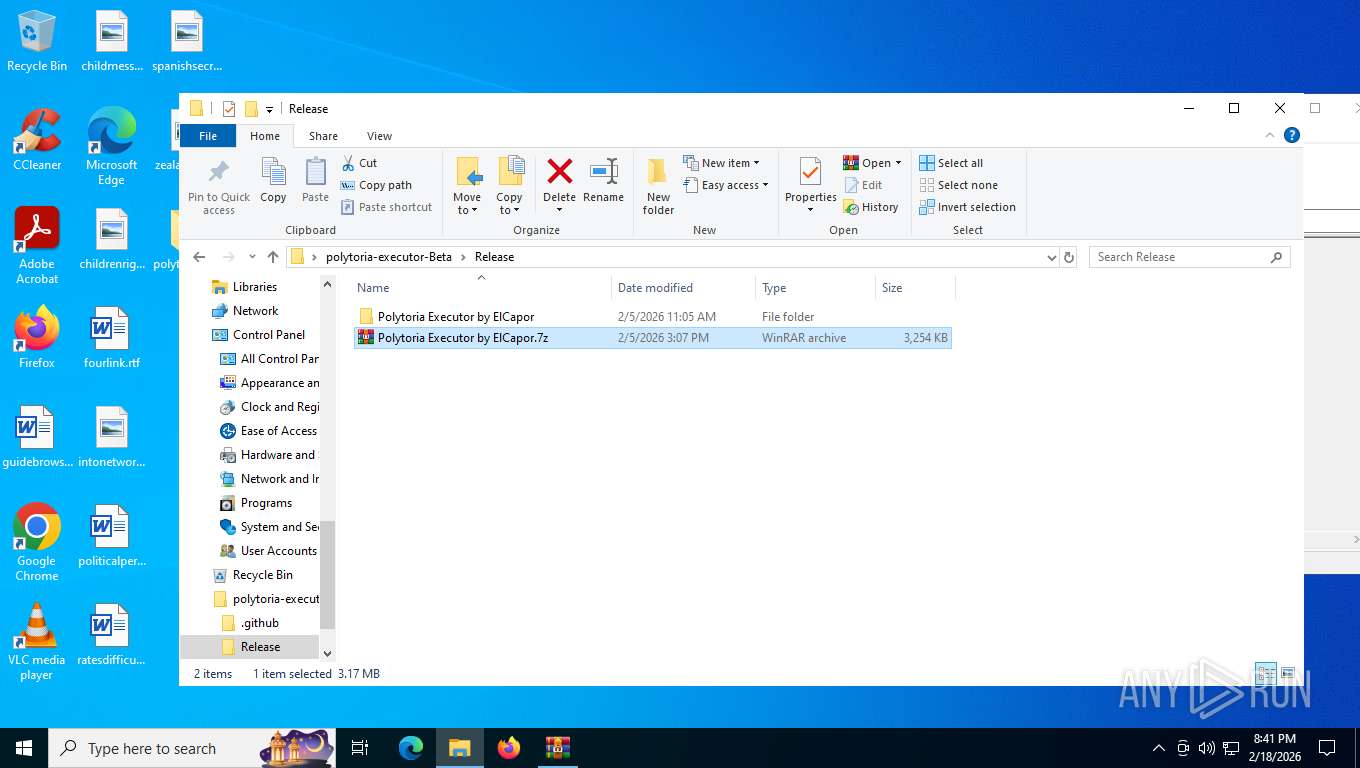Click polytoria-executor-Beta in address path
This screenshot has width=1360, height=768.
click(389, 257)
